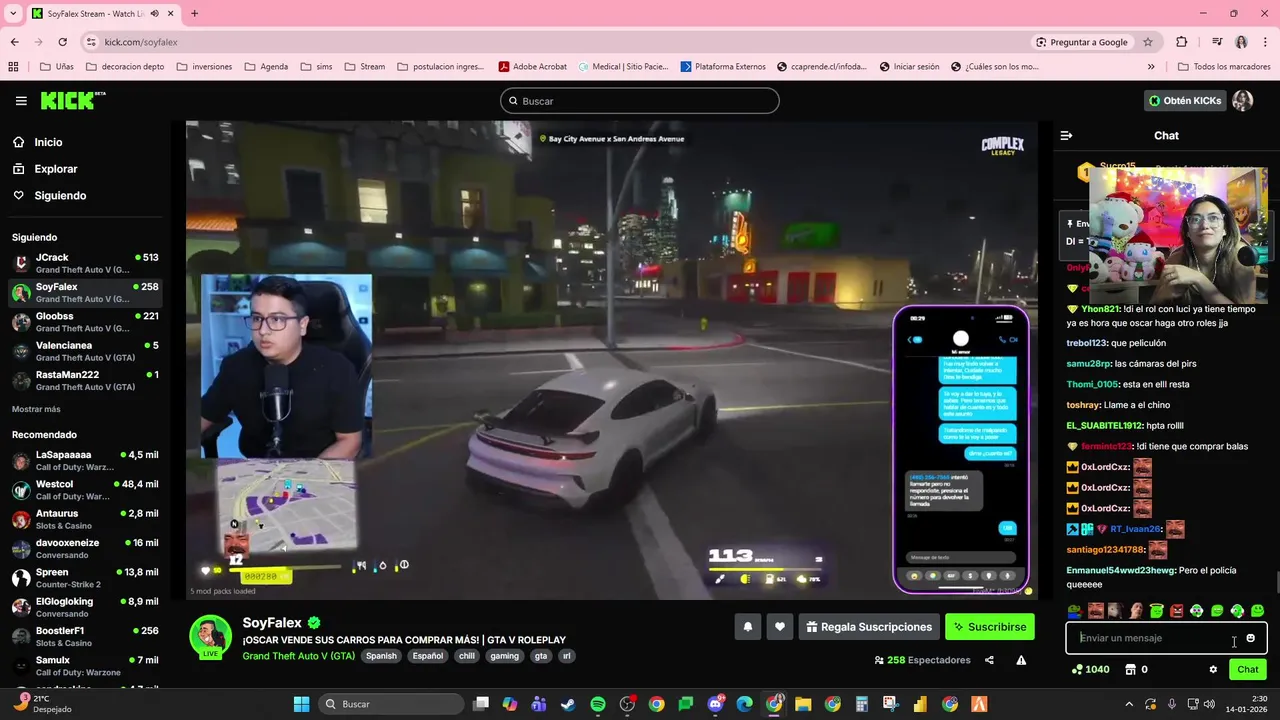Select the gta tag

tap(541, 656)
